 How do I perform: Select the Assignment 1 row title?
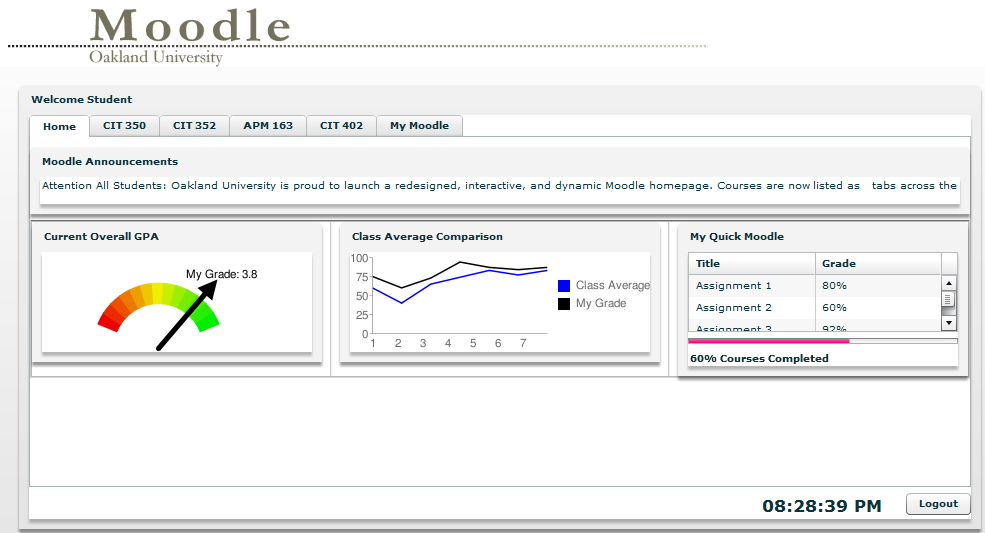pyautogui.click(x=733, y=285)
